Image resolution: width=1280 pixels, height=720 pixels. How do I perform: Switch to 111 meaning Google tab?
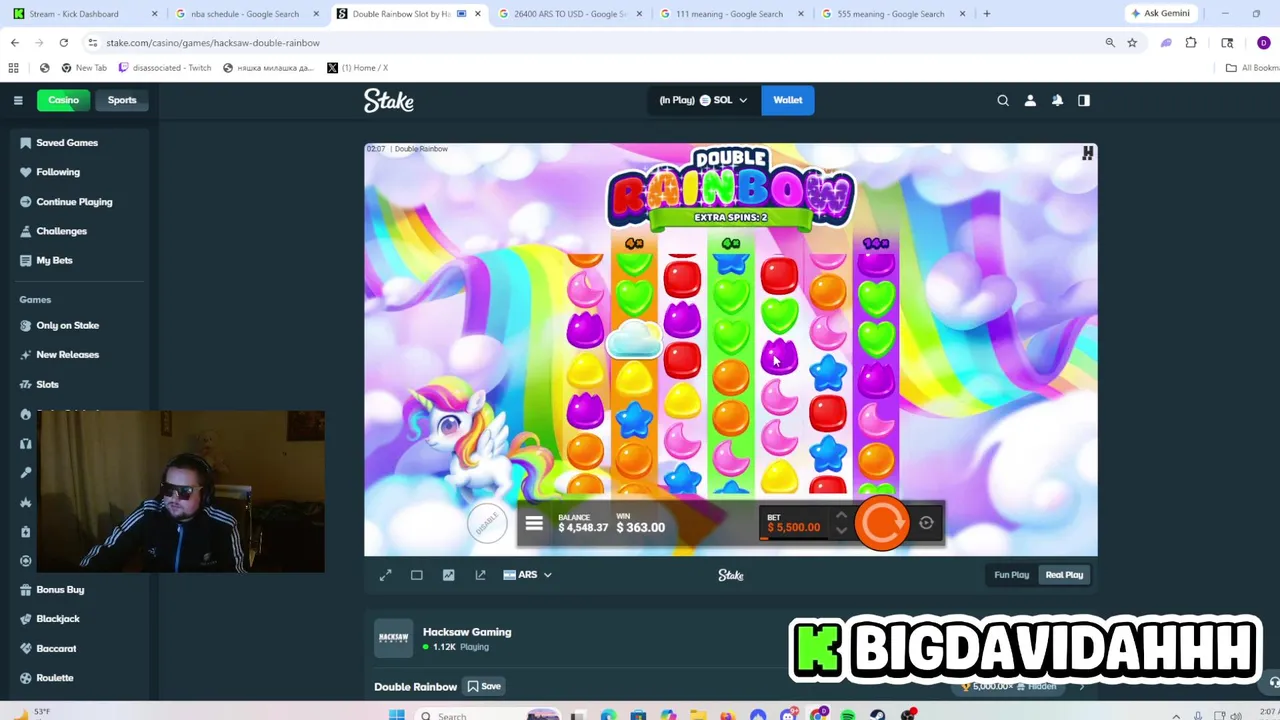tap(730, 14)
